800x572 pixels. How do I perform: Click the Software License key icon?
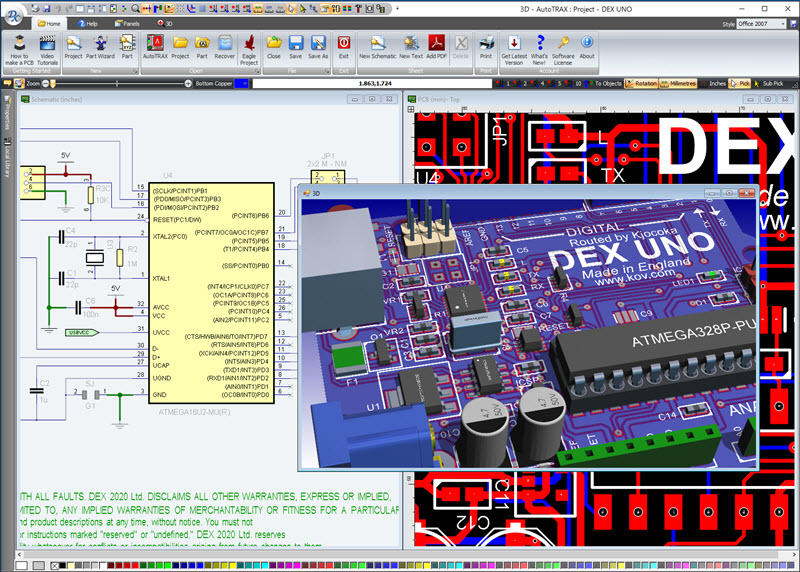(x=563, y=50)
